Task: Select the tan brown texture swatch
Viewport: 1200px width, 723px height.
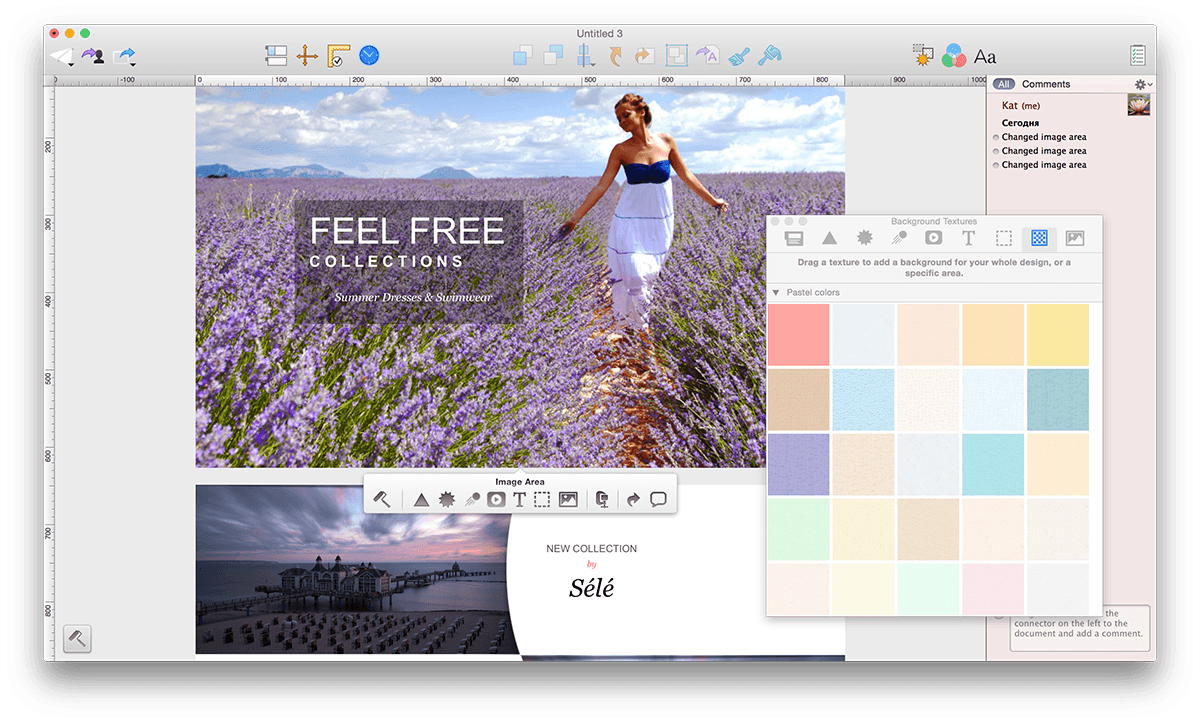Action: click(x=799, y=400)
